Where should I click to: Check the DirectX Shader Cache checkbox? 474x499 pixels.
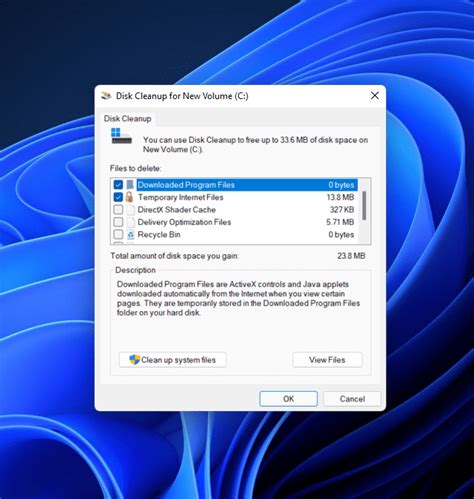(x=118, y=210)
